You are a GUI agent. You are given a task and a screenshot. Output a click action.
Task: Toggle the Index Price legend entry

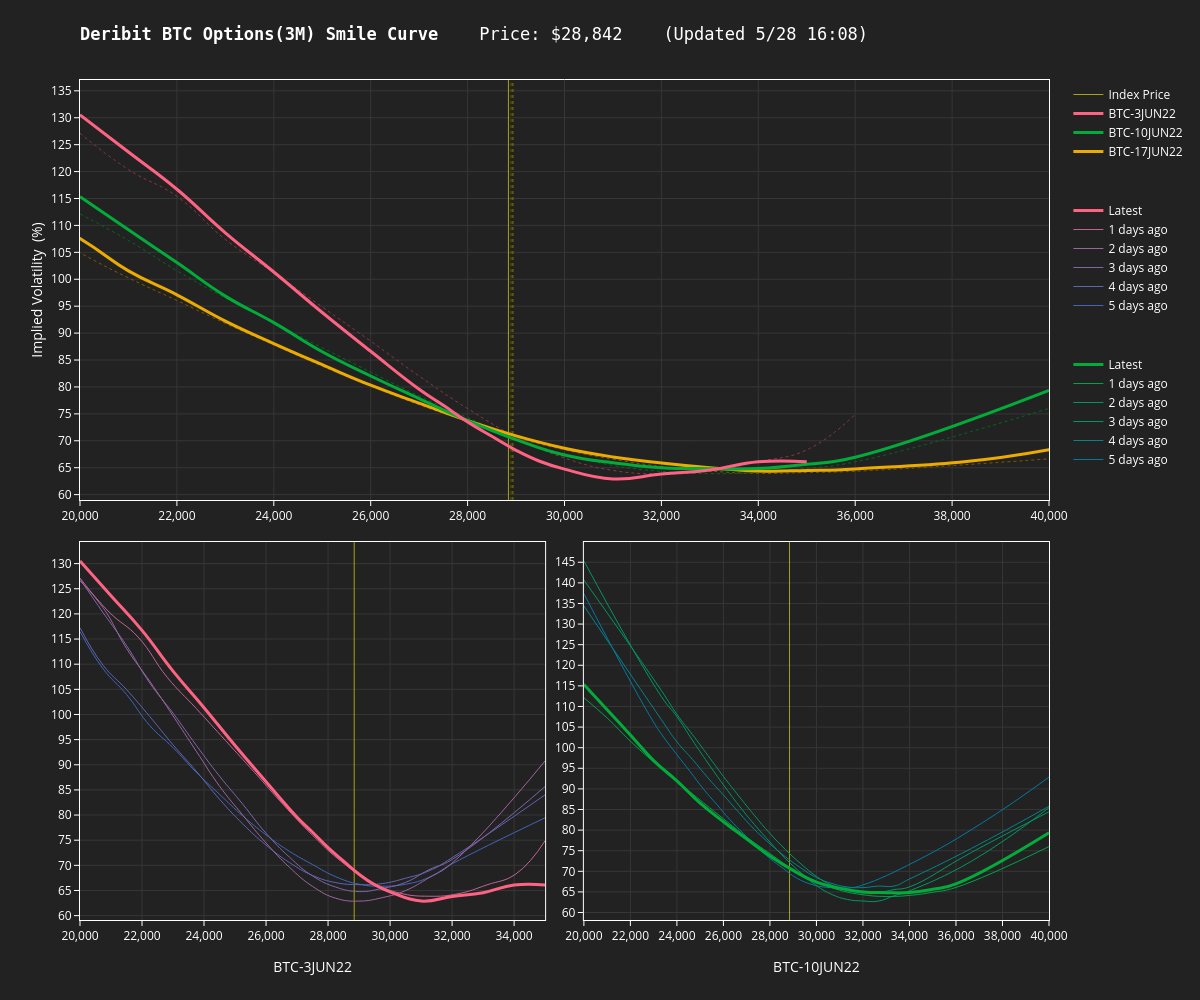point(1121,95)
